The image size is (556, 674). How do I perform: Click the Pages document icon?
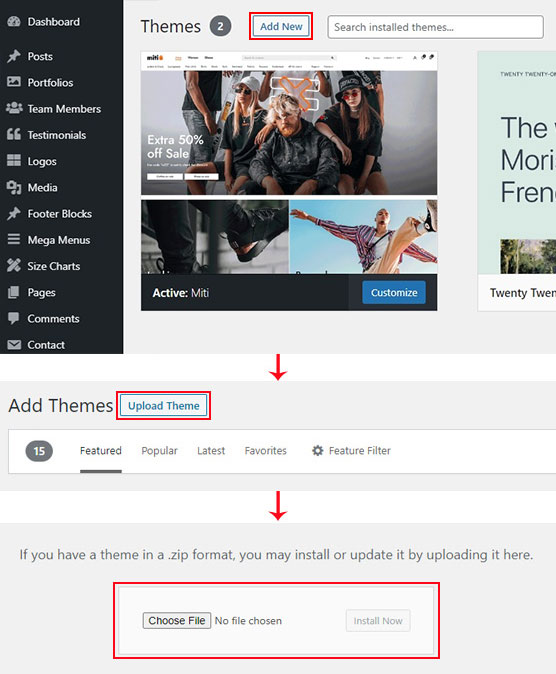coord(14,292)
